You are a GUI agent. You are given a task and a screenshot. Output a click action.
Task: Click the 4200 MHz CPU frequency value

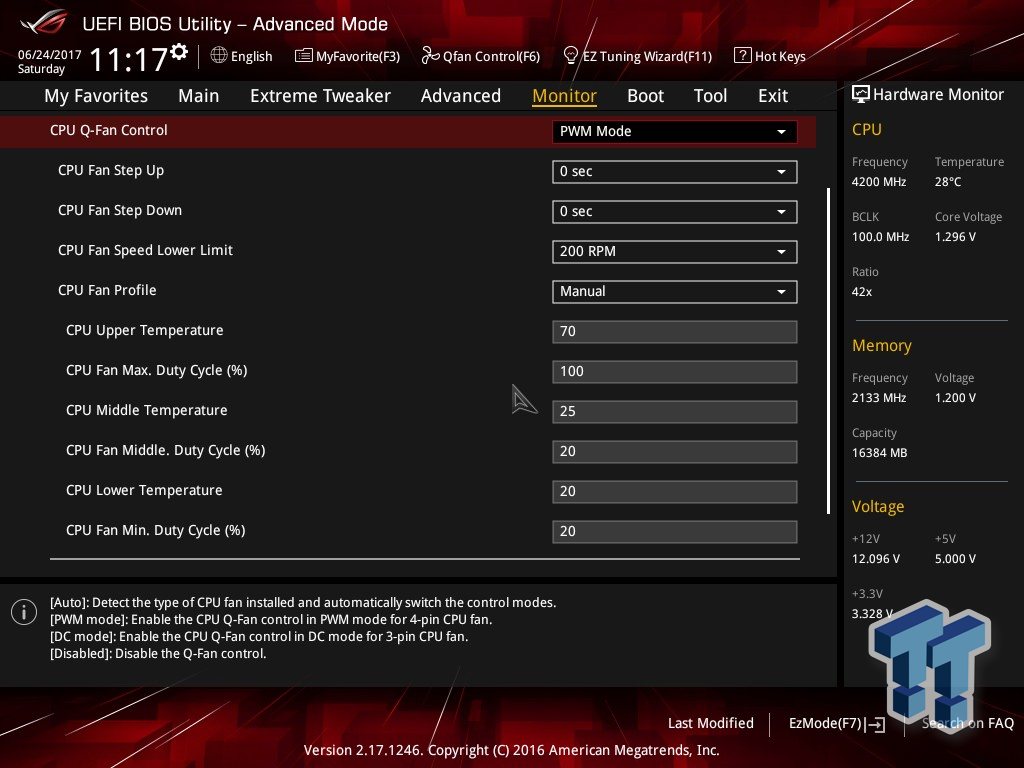click(x=878, y=182)
